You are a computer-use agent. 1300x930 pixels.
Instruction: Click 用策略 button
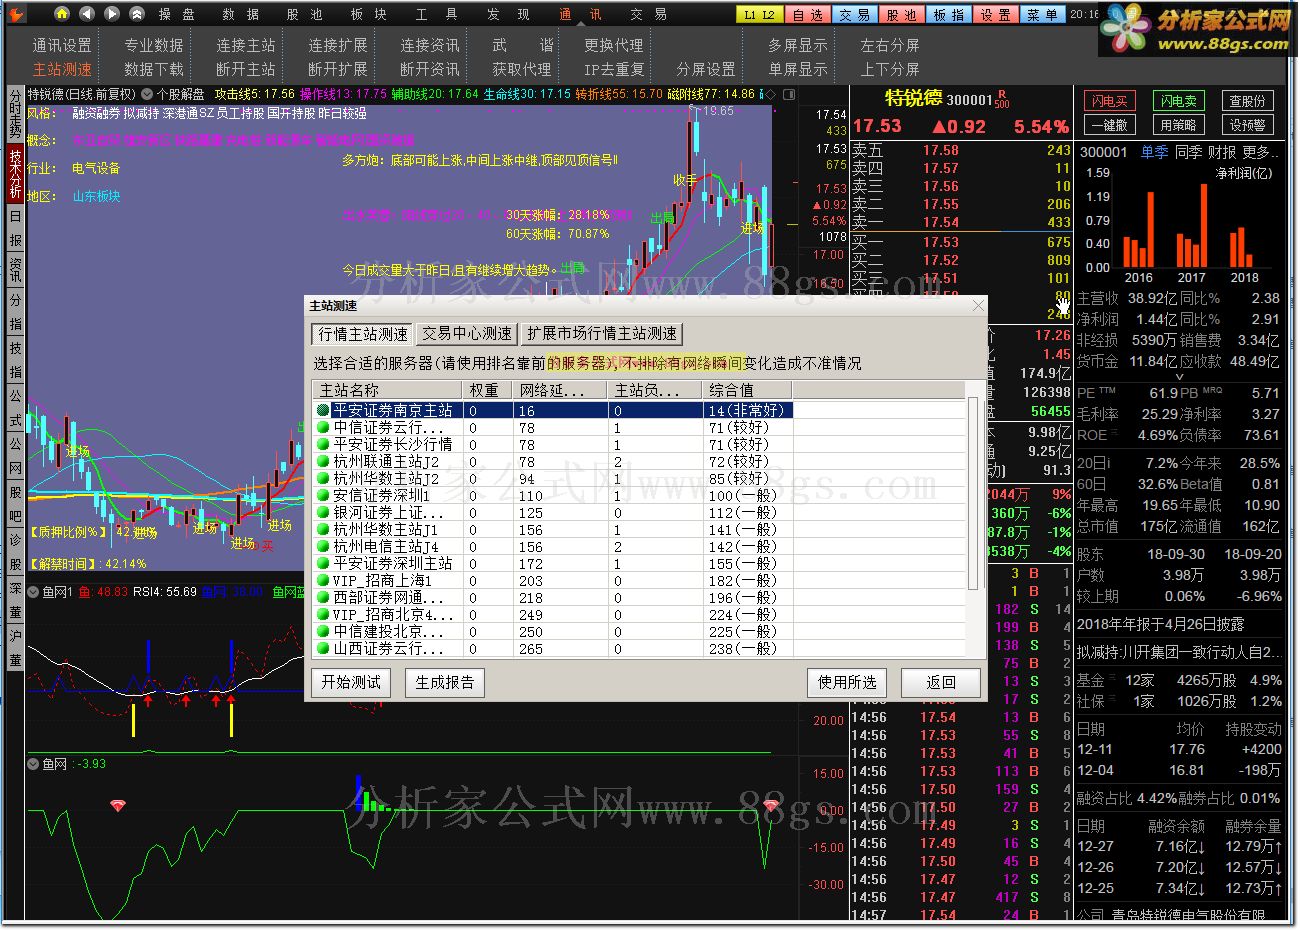click(1178, 125)
